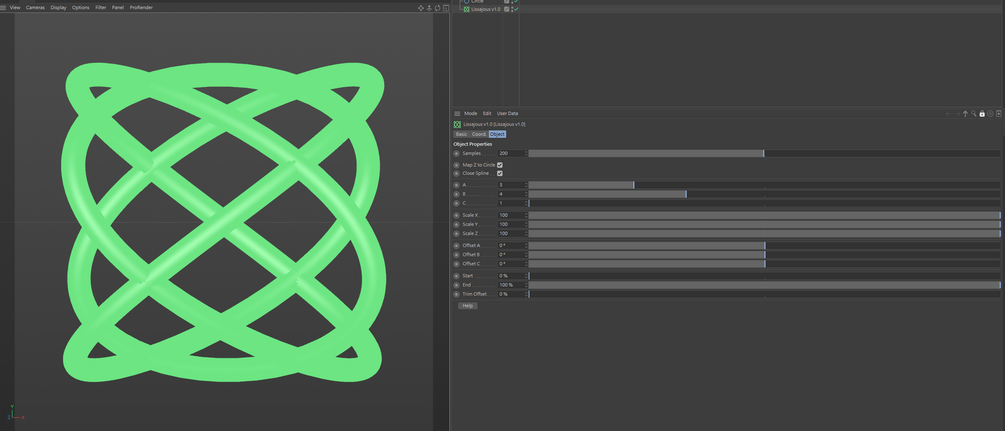This screenshot has height=431, width=1005.
Task: Open the attribute manager hamburger menu icon
Action: 458,114
